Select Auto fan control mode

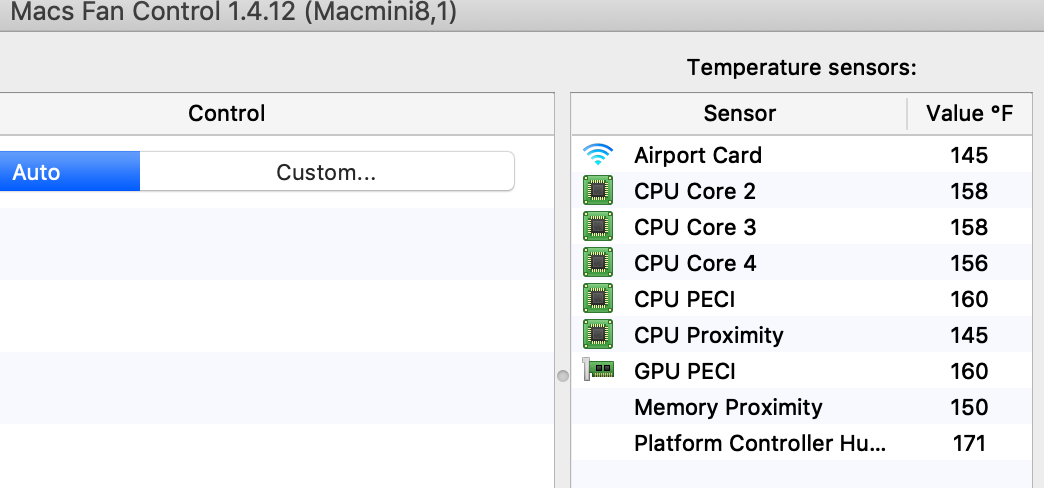pos(70,172)
